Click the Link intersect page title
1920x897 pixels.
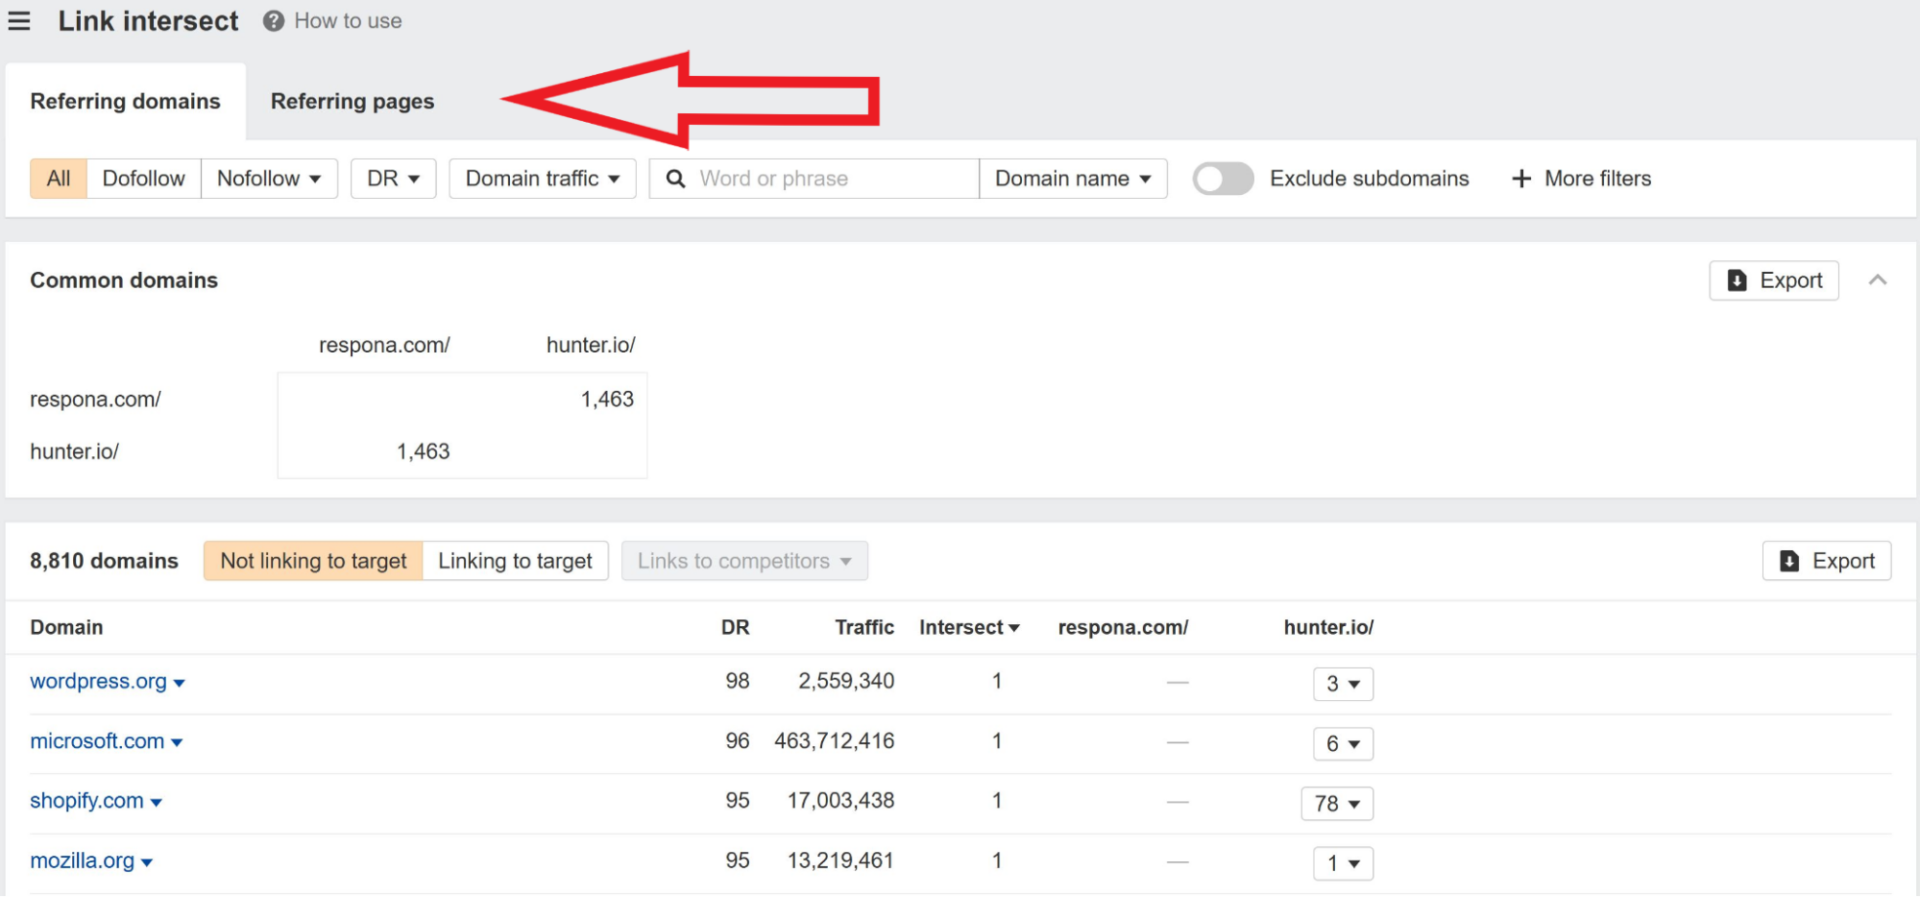148,21
